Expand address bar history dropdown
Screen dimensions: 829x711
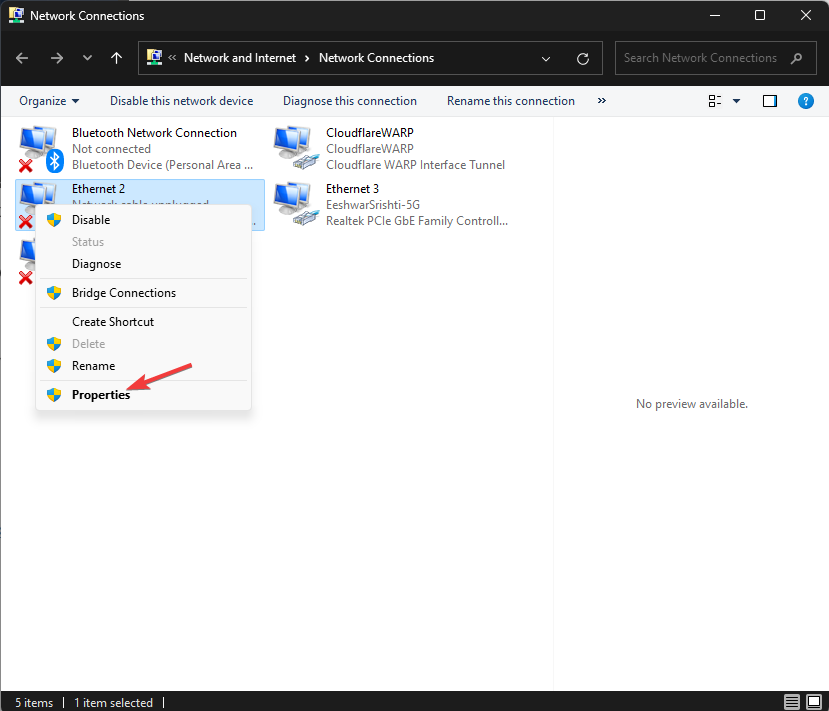point(546,59)
